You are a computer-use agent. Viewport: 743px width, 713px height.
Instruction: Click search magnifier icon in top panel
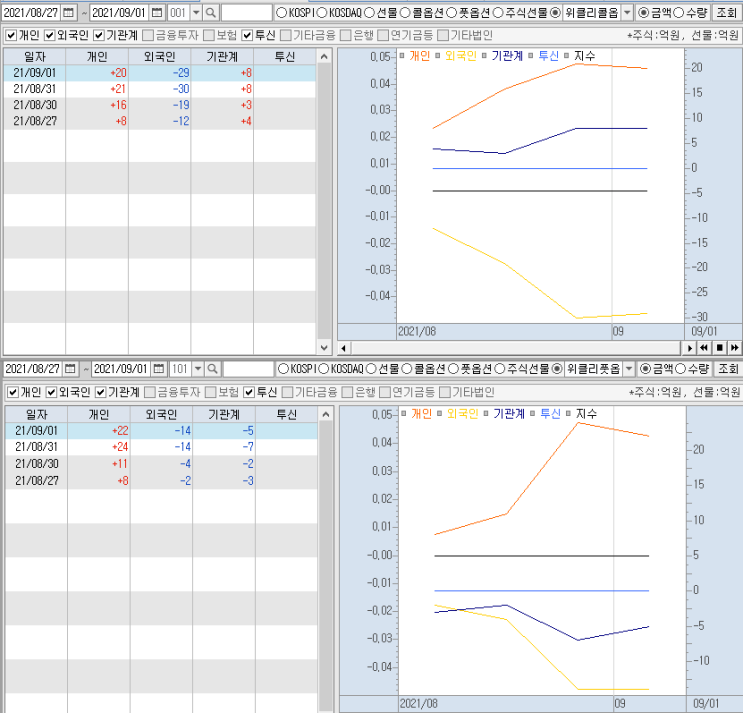coord(210,13)
